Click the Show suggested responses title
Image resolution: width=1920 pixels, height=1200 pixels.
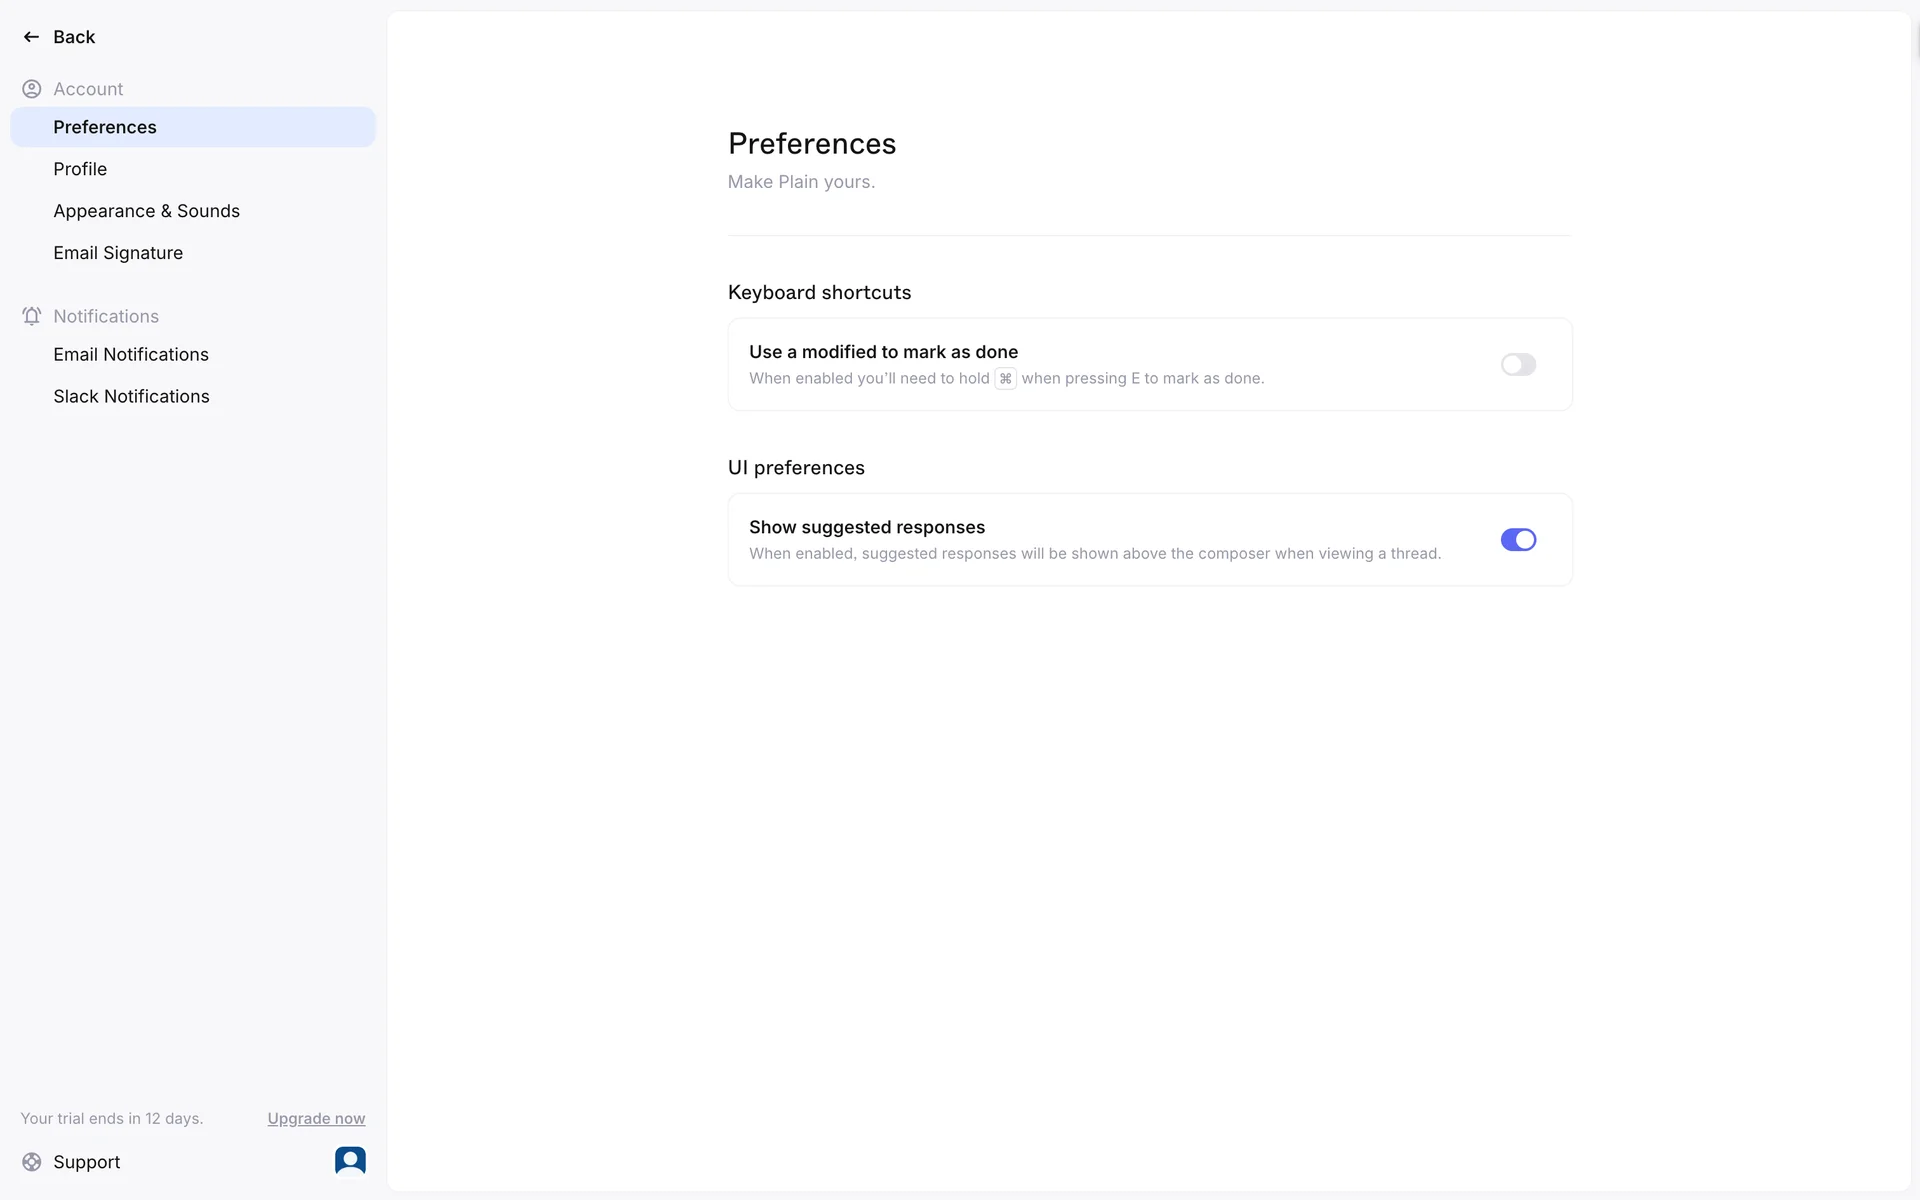coord(866,527)
